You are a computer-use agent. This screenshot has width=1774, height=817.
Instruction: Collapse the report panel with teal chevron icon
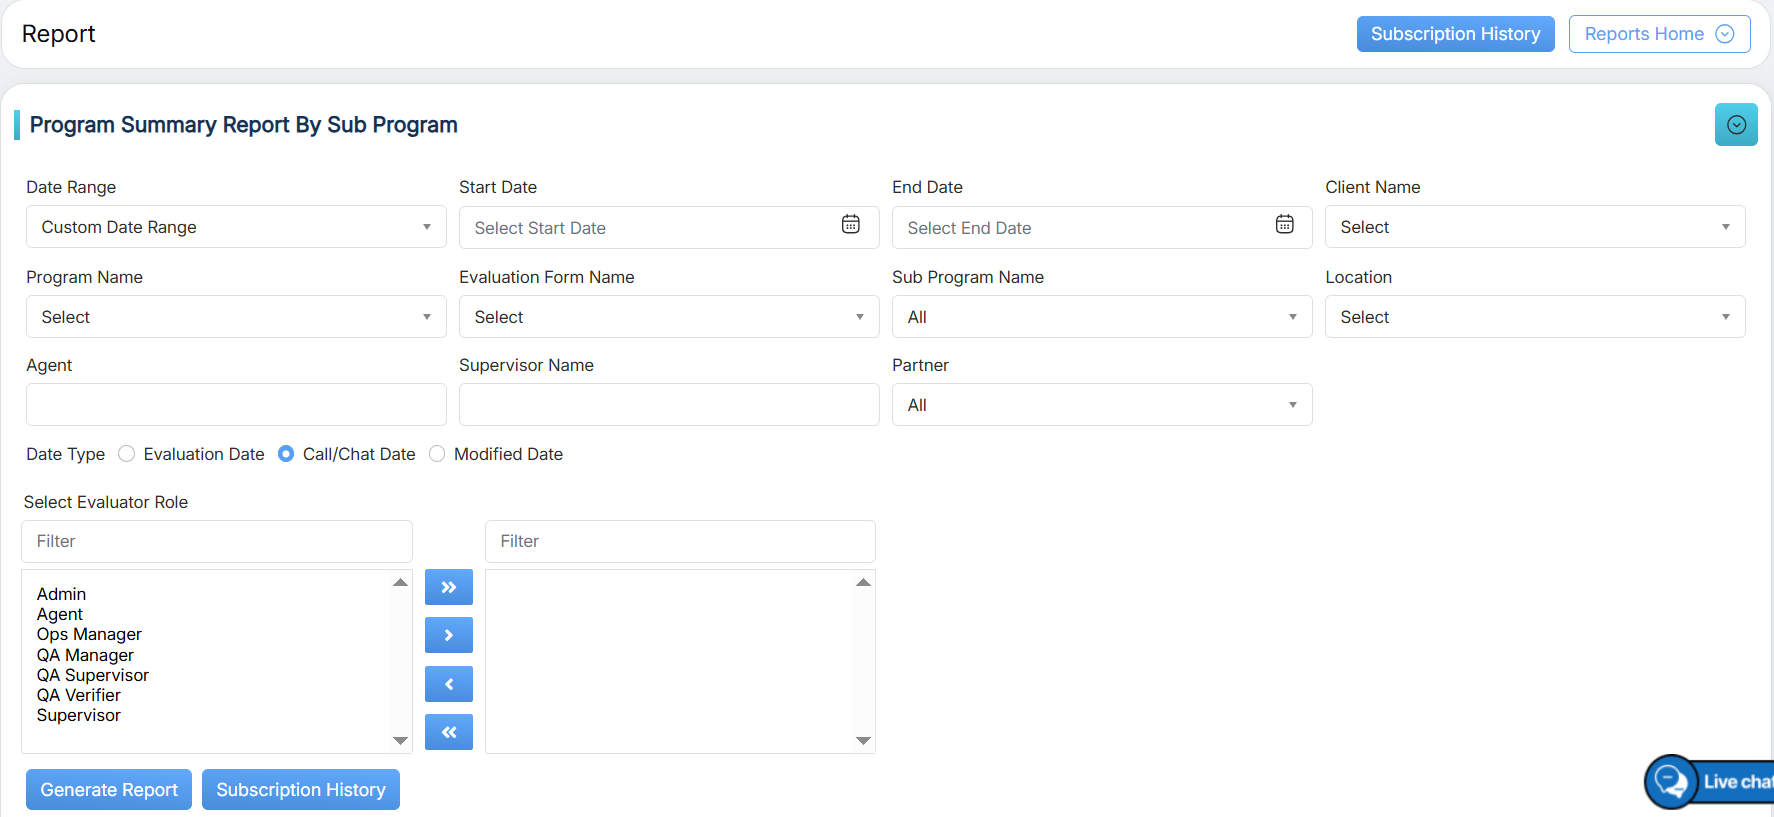click(1735, 125)
